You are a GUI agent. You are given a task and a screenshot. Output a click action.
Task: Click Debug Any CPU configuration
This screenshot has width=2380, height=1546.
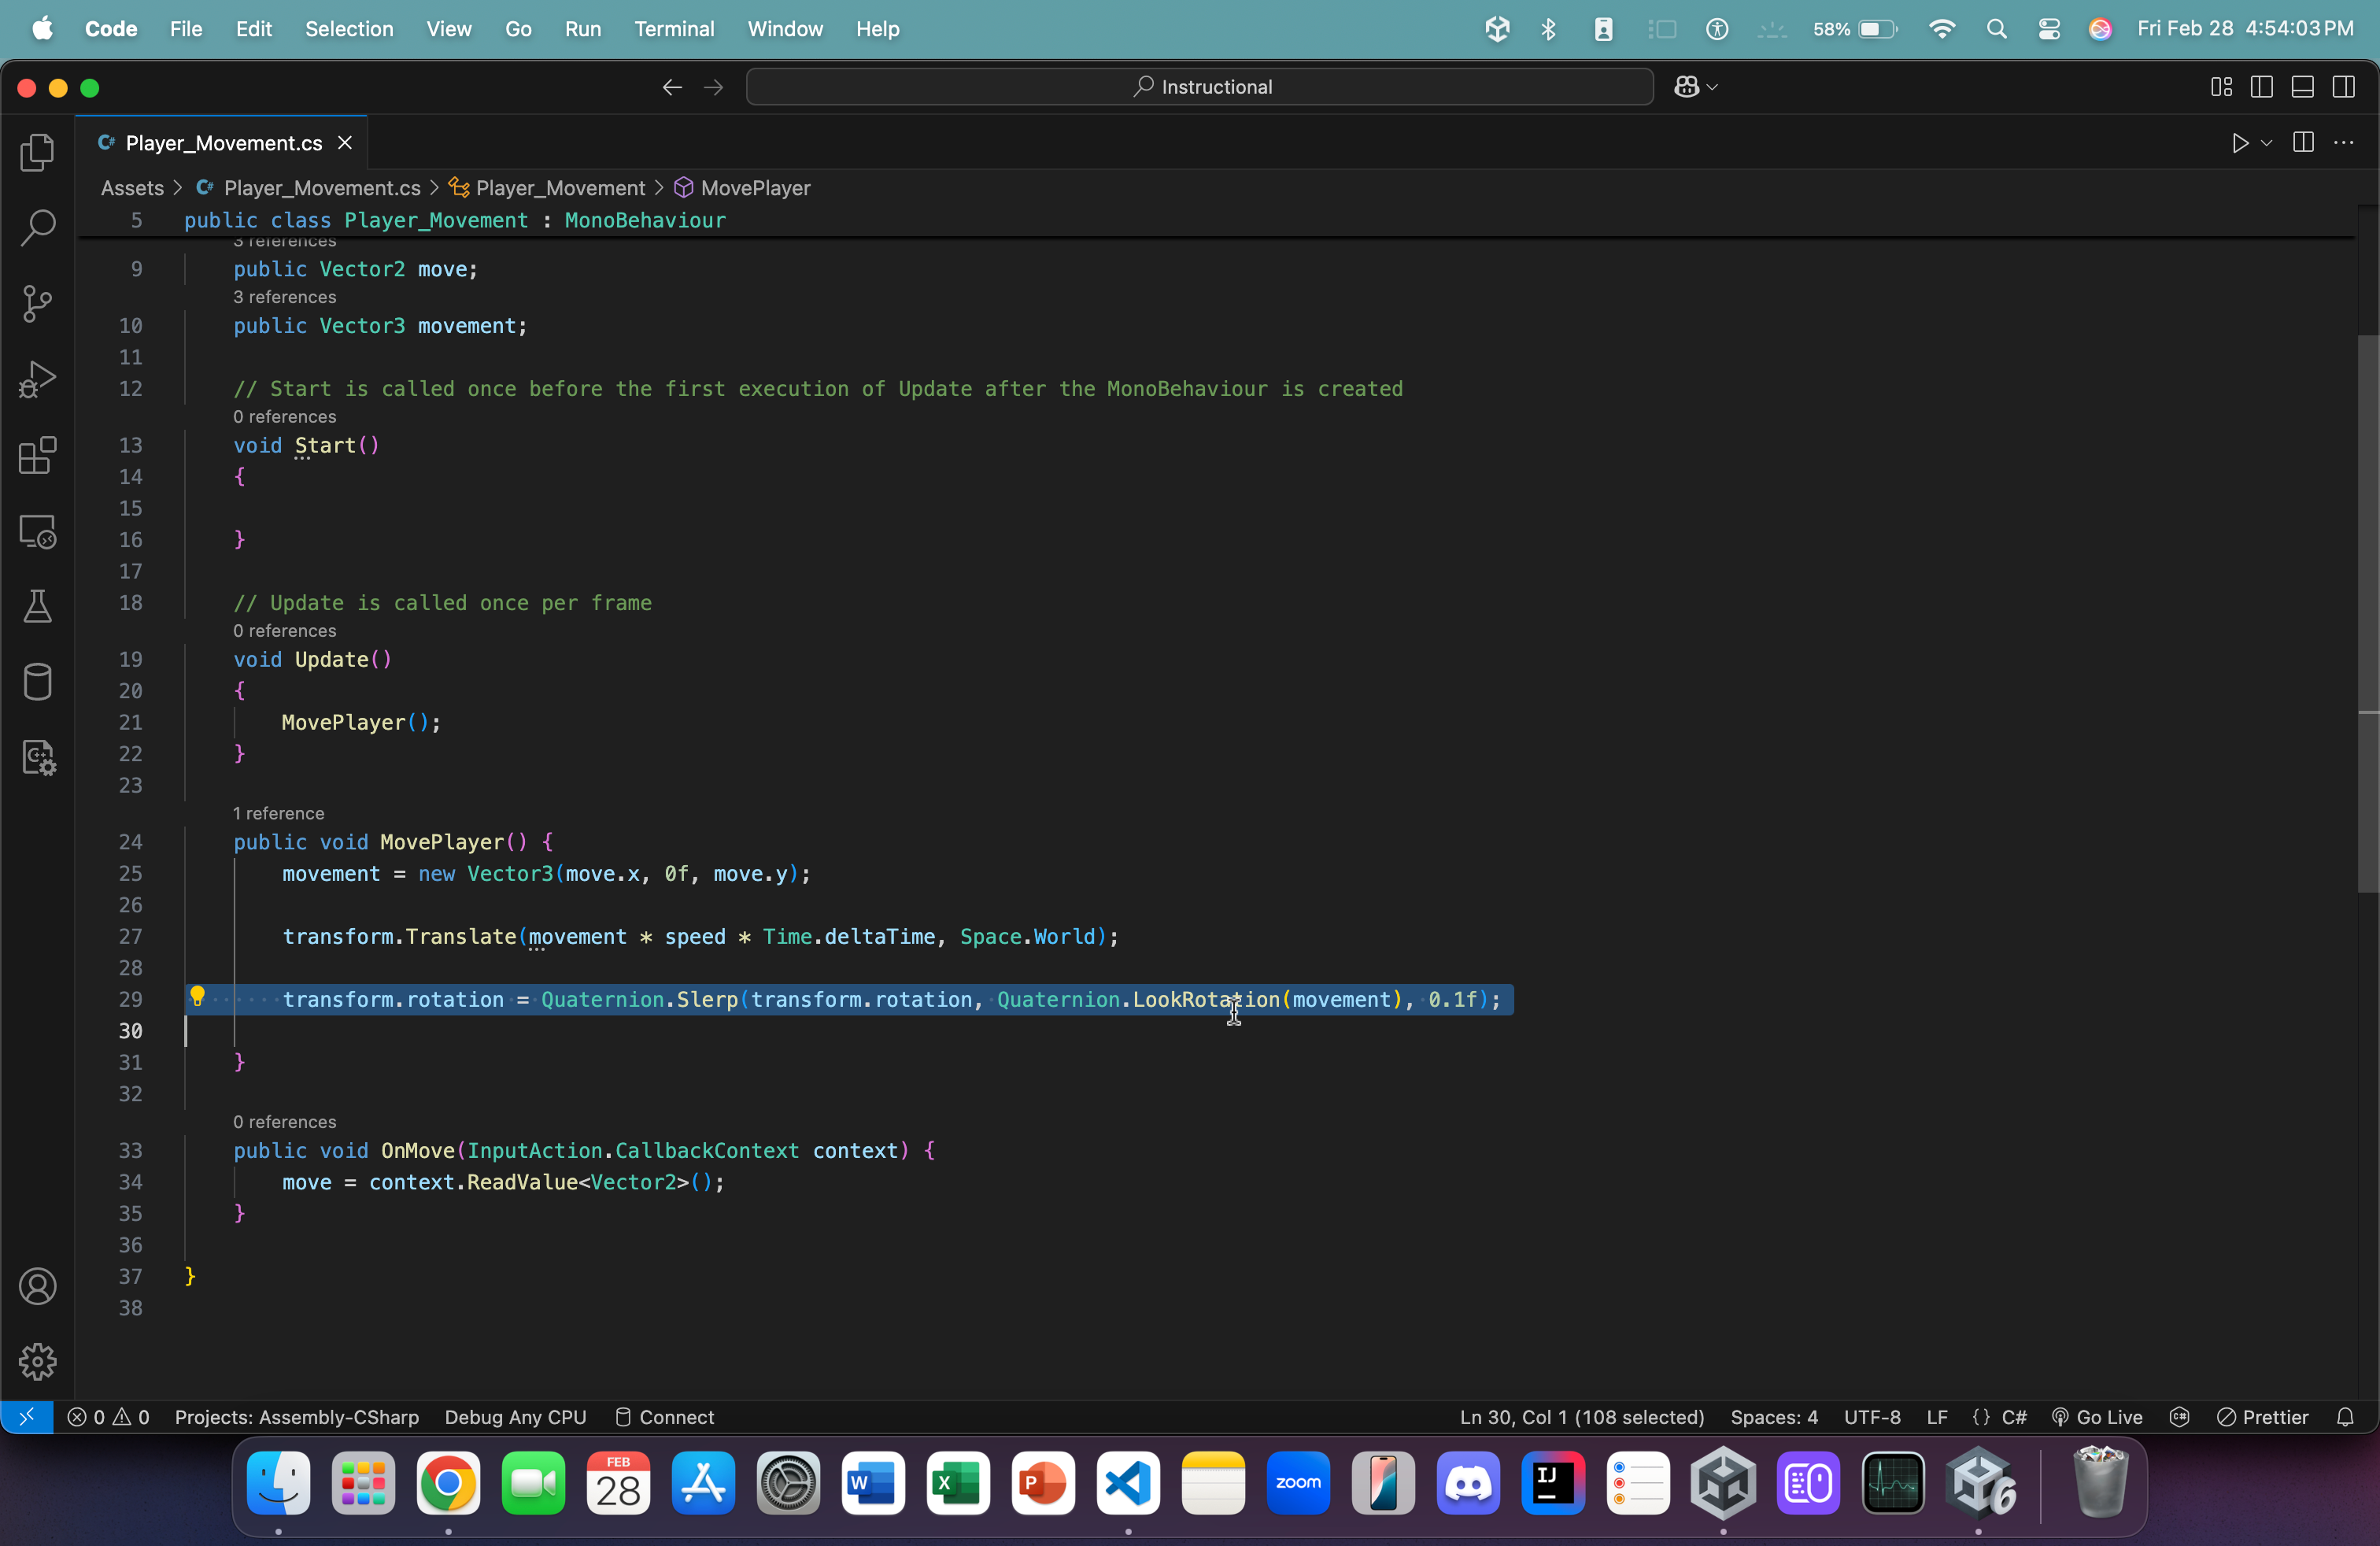(515, 1417)
